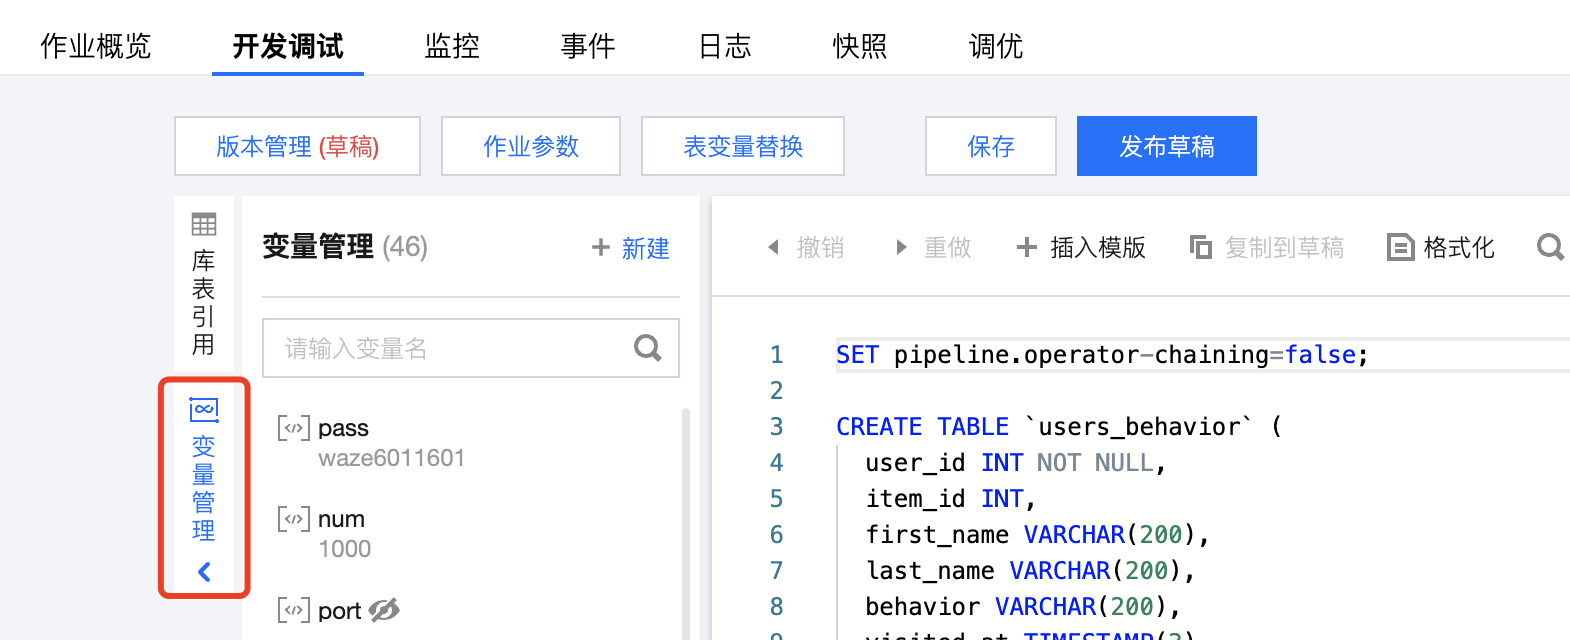This screenshot has width=1570, height=640.
Task: Open the 监控 tab
Action: click(x=452, y=46)
